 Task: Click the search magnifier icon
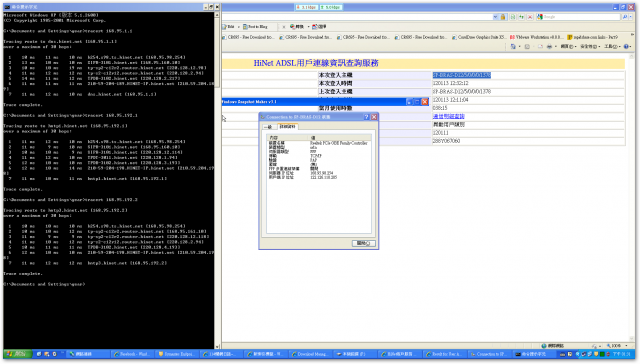624,17
